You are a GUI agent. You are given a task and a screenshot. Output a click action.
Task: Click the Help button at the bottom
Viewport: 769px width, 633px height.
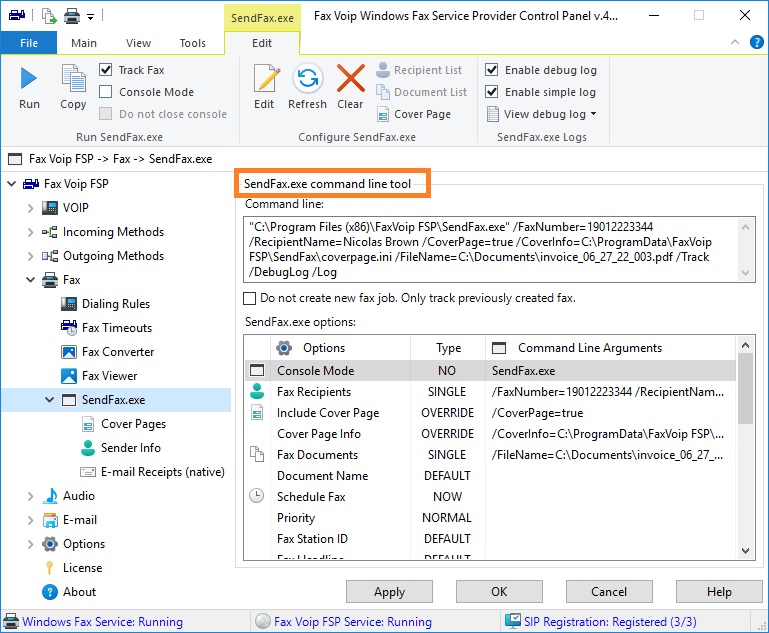pyautogui.click(x=719, y=592)
